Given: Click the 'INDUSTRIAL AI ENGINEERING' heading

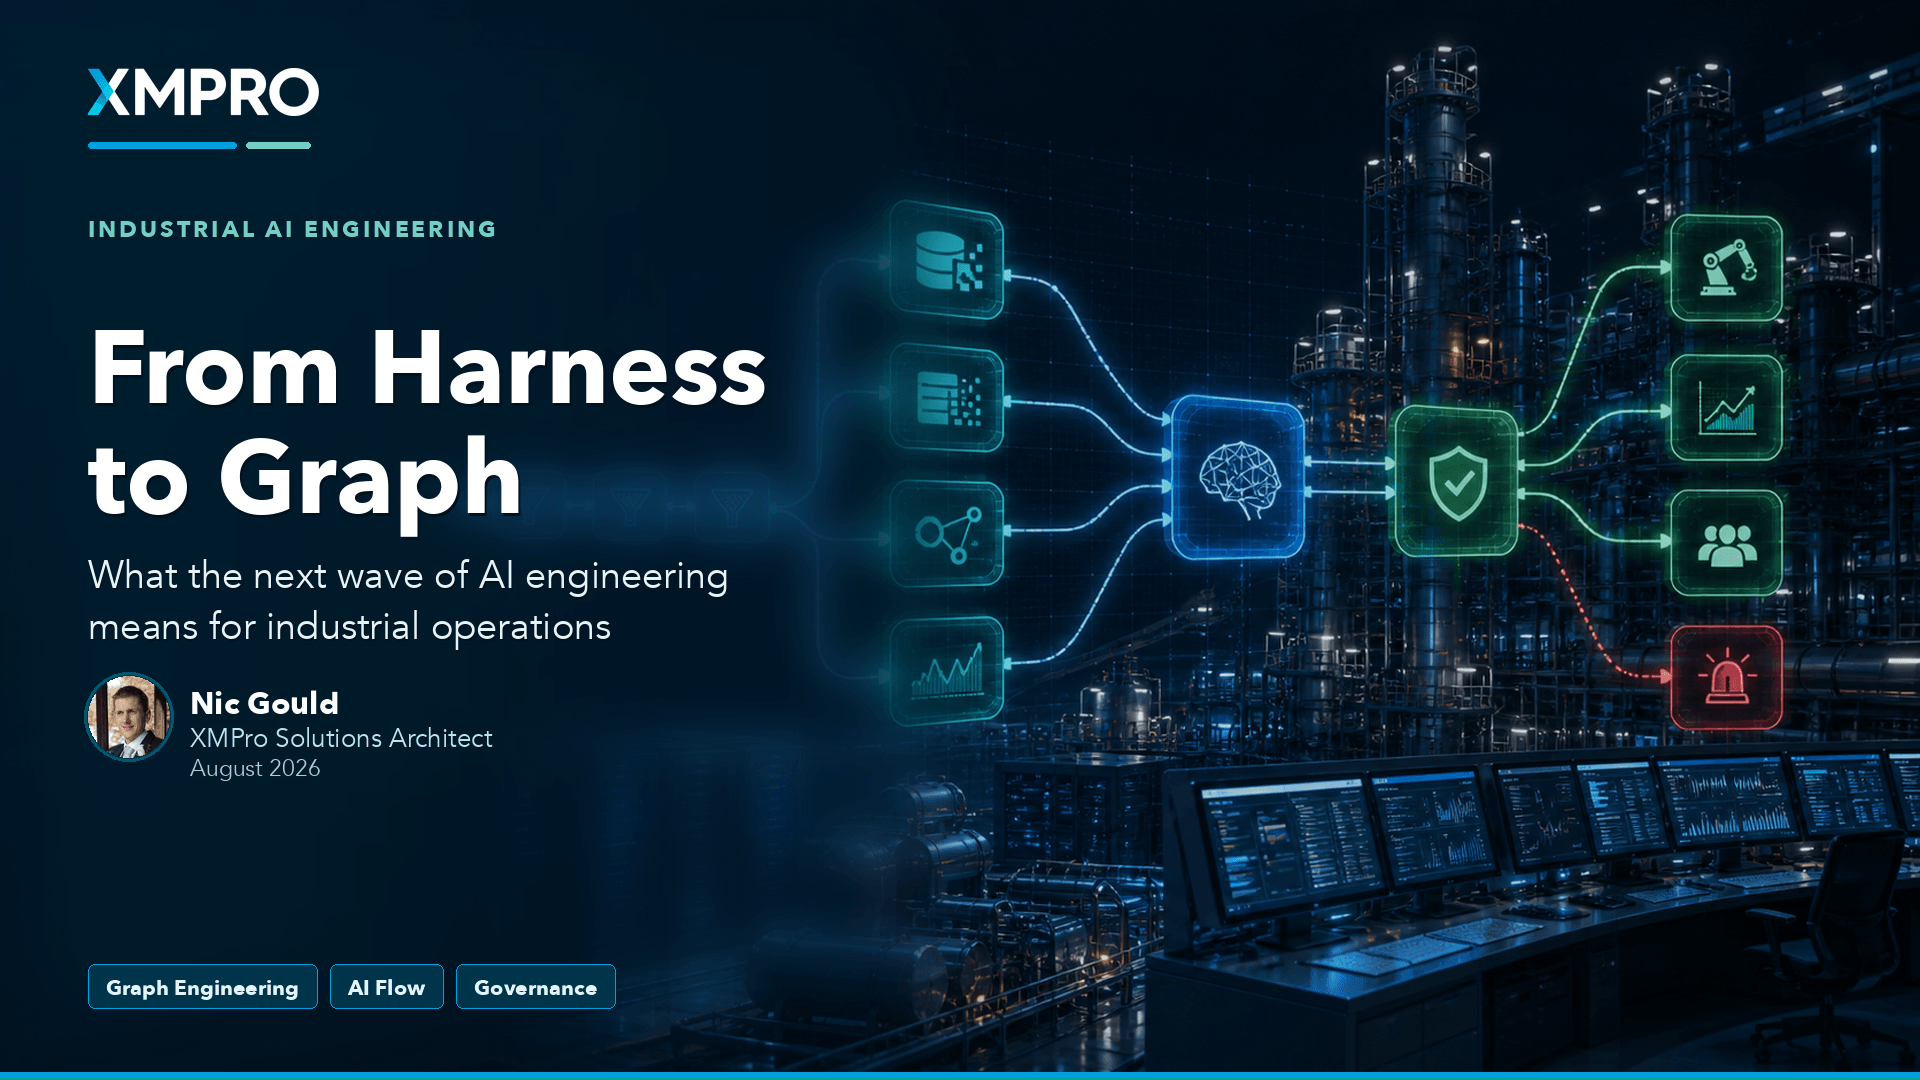Looking at the screenshot, I should pyautogui.click(x=292, y=229).
